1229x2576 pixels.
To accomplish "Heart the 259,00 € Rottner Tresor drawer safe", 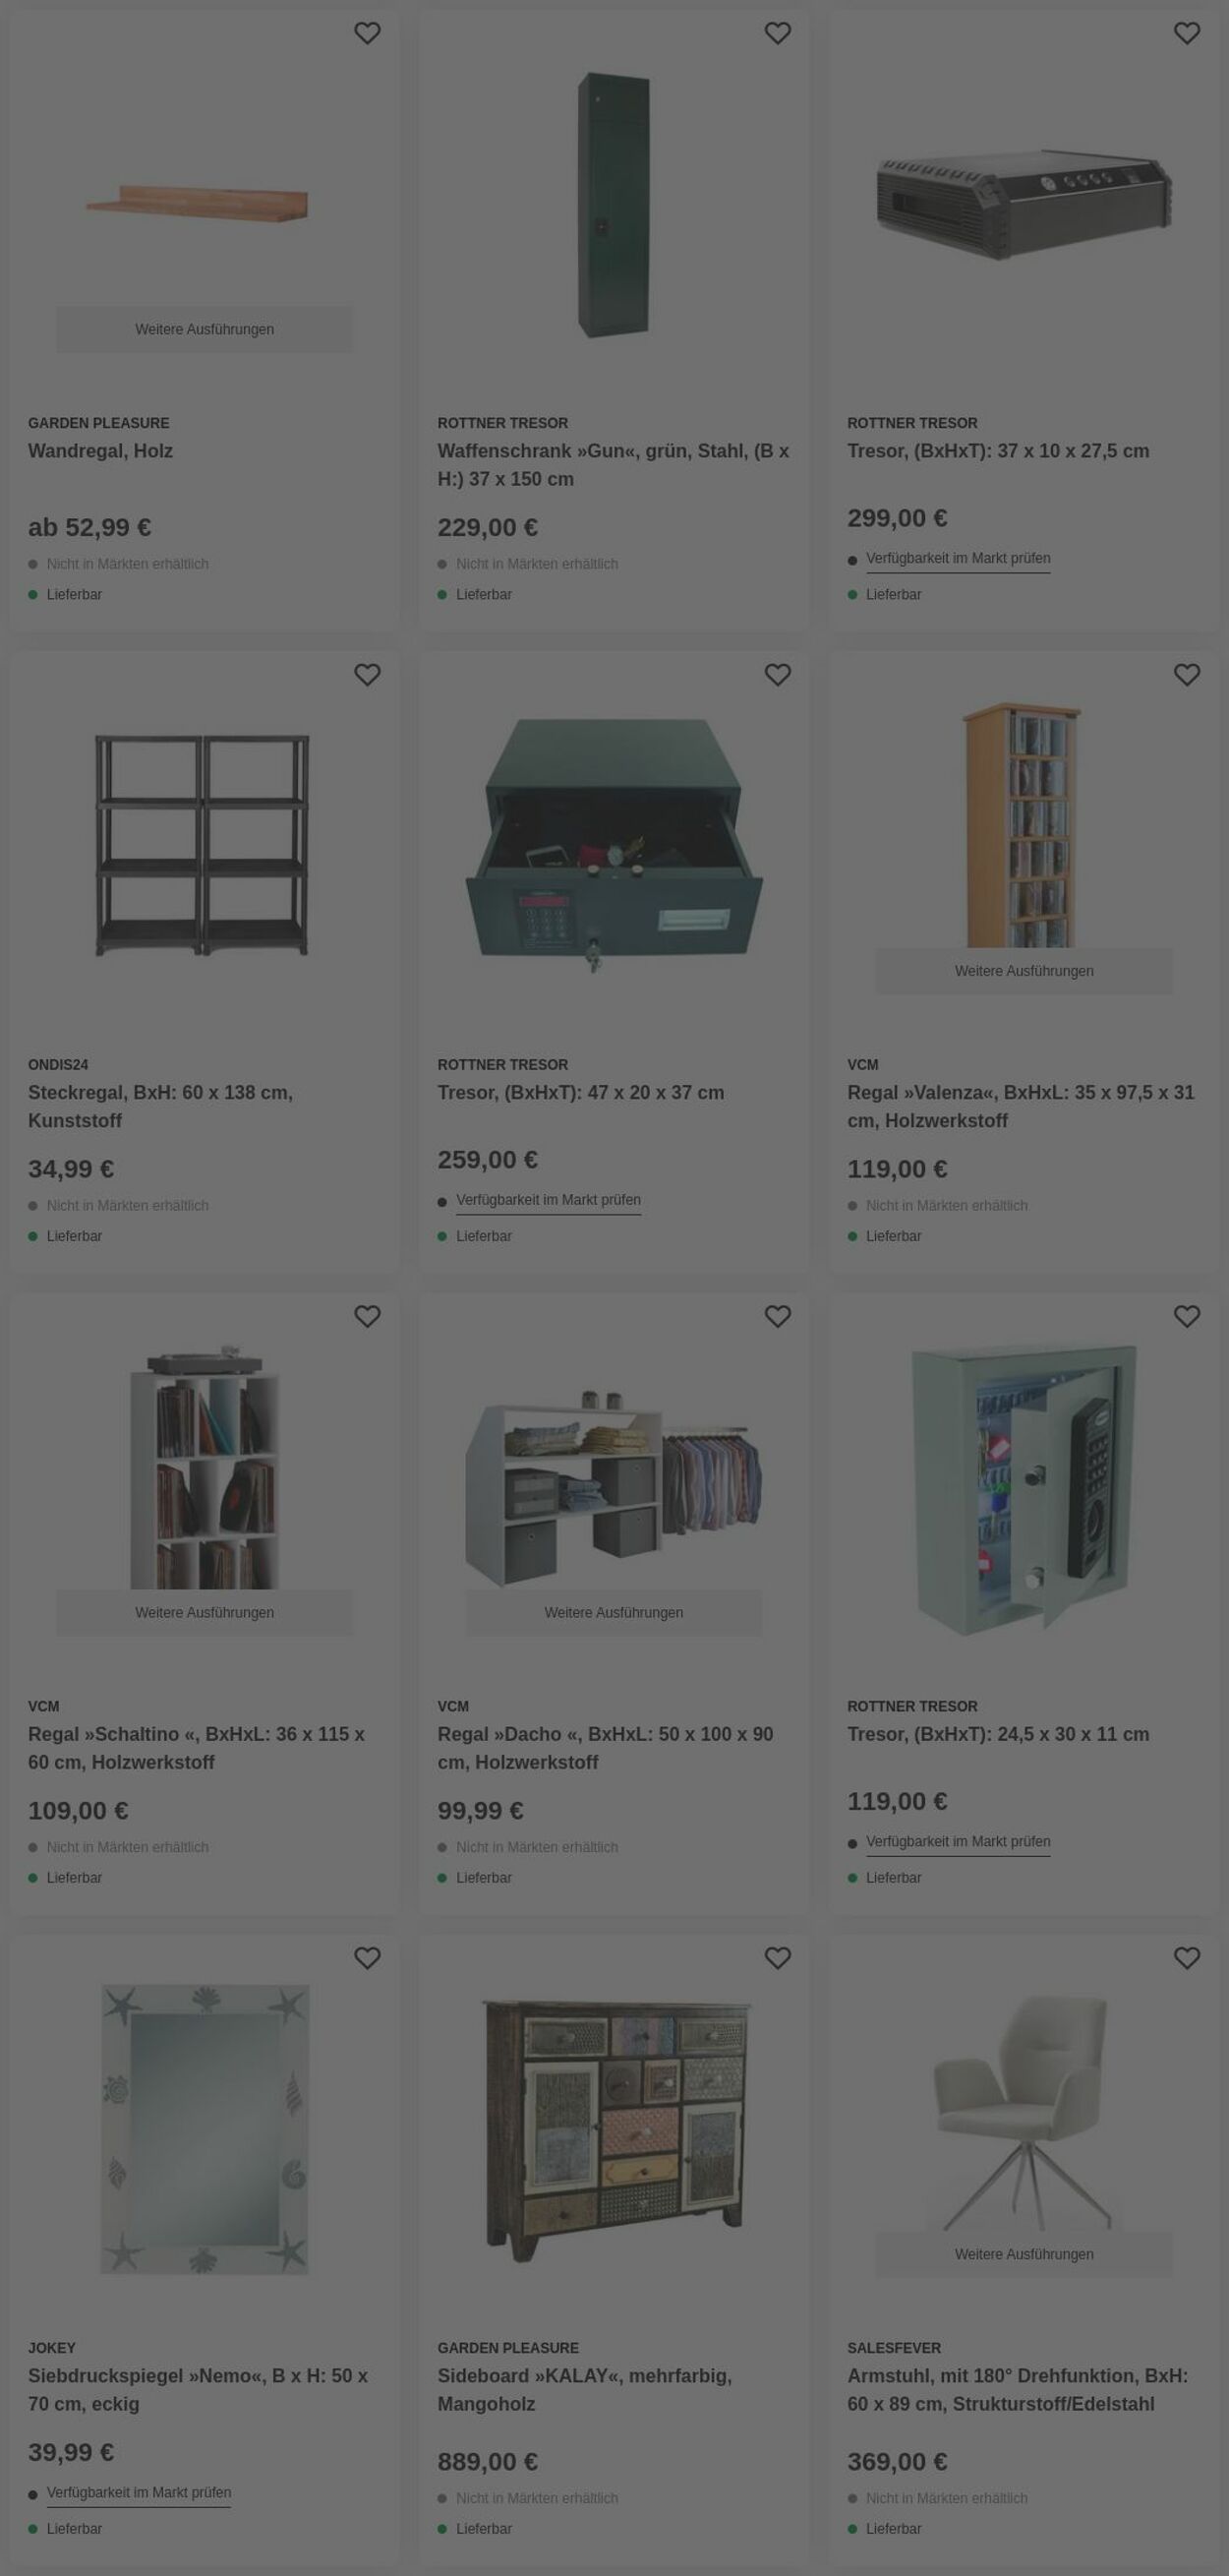I will click(x=777, y=675).
